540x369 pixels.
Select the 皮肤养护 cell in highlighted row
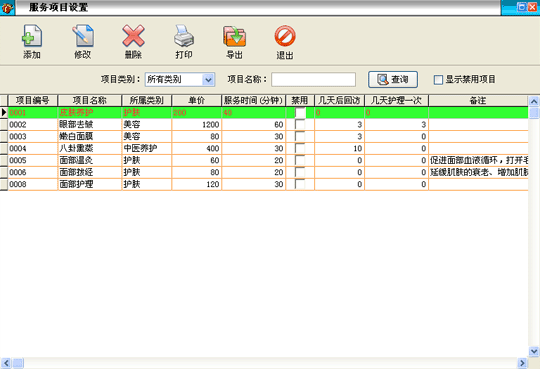pyautogui.click(x=90, y=112)
